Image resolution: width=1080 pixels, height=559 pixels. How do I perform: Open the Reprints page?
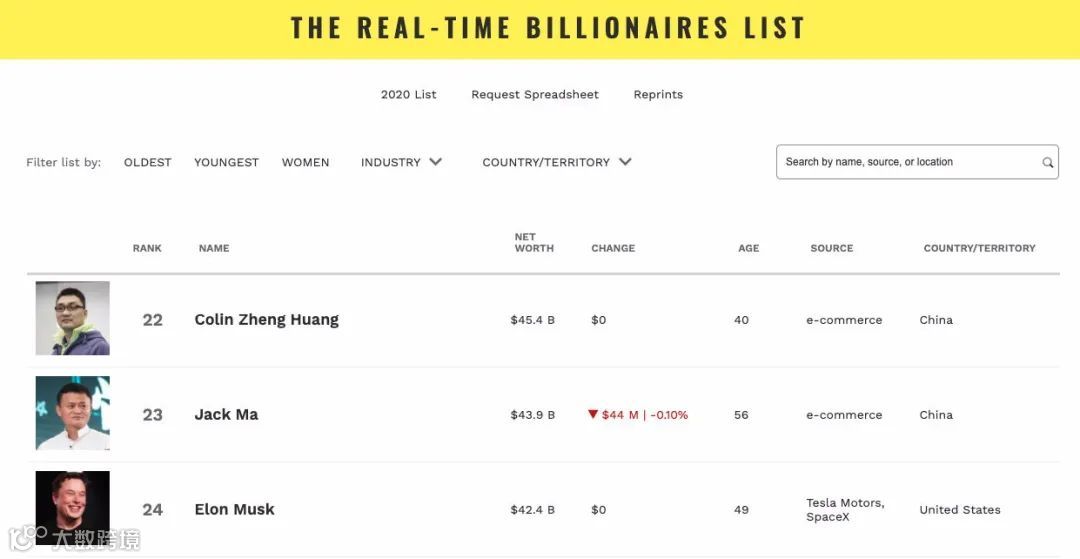pyautogui.click(x=658, y=95)
